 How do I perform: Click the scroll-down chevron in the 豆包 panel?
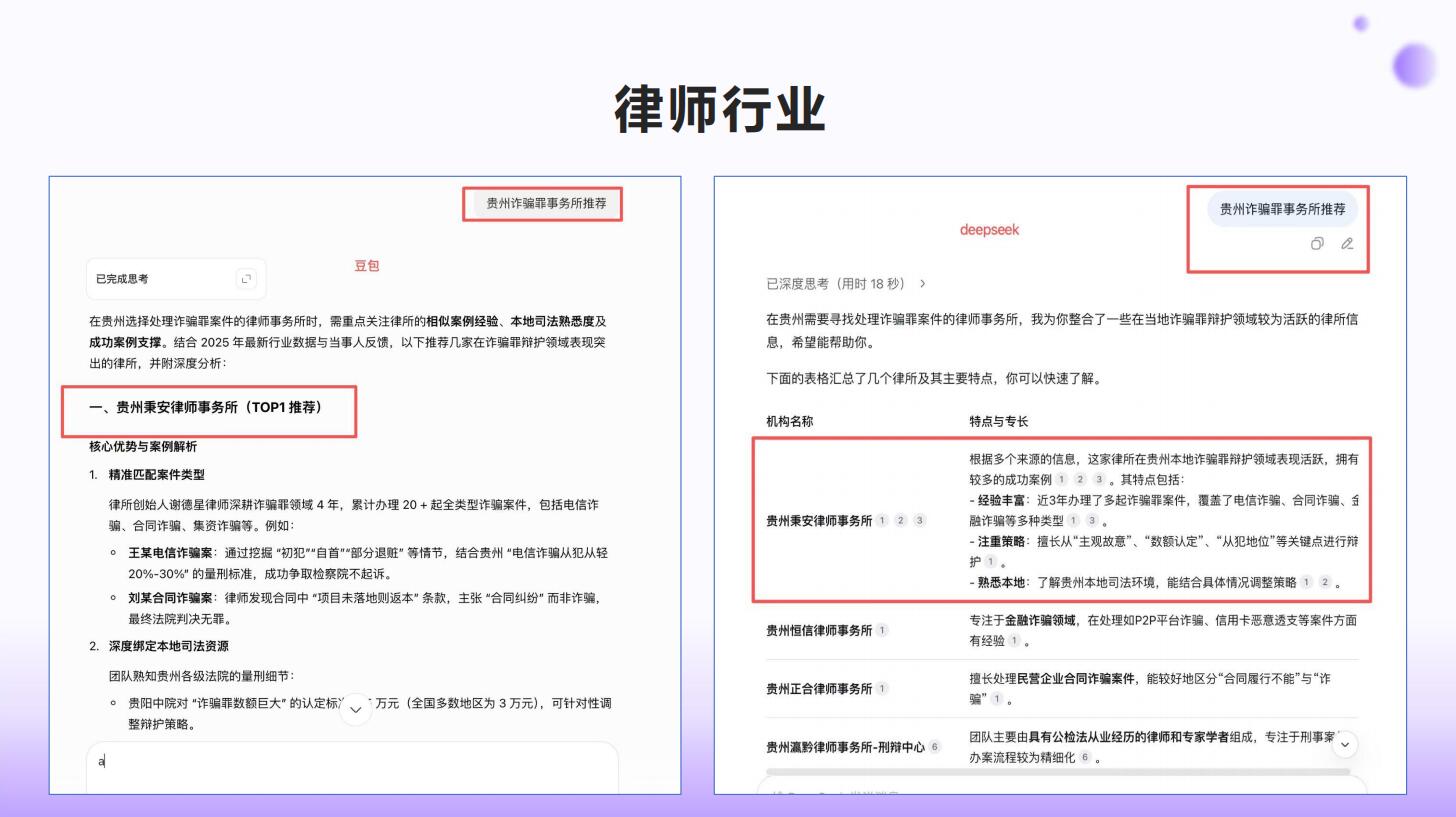click(355, 709)
